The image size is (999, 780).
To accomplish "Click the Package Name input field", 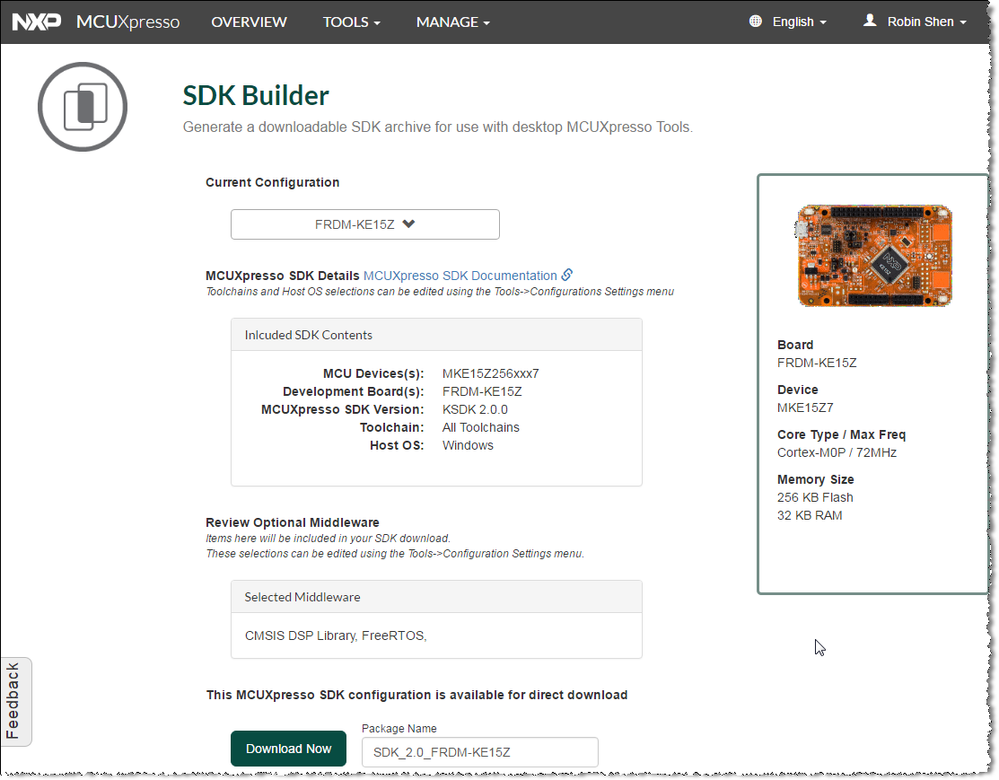I will pyautogui.click(x=480, y=753).
